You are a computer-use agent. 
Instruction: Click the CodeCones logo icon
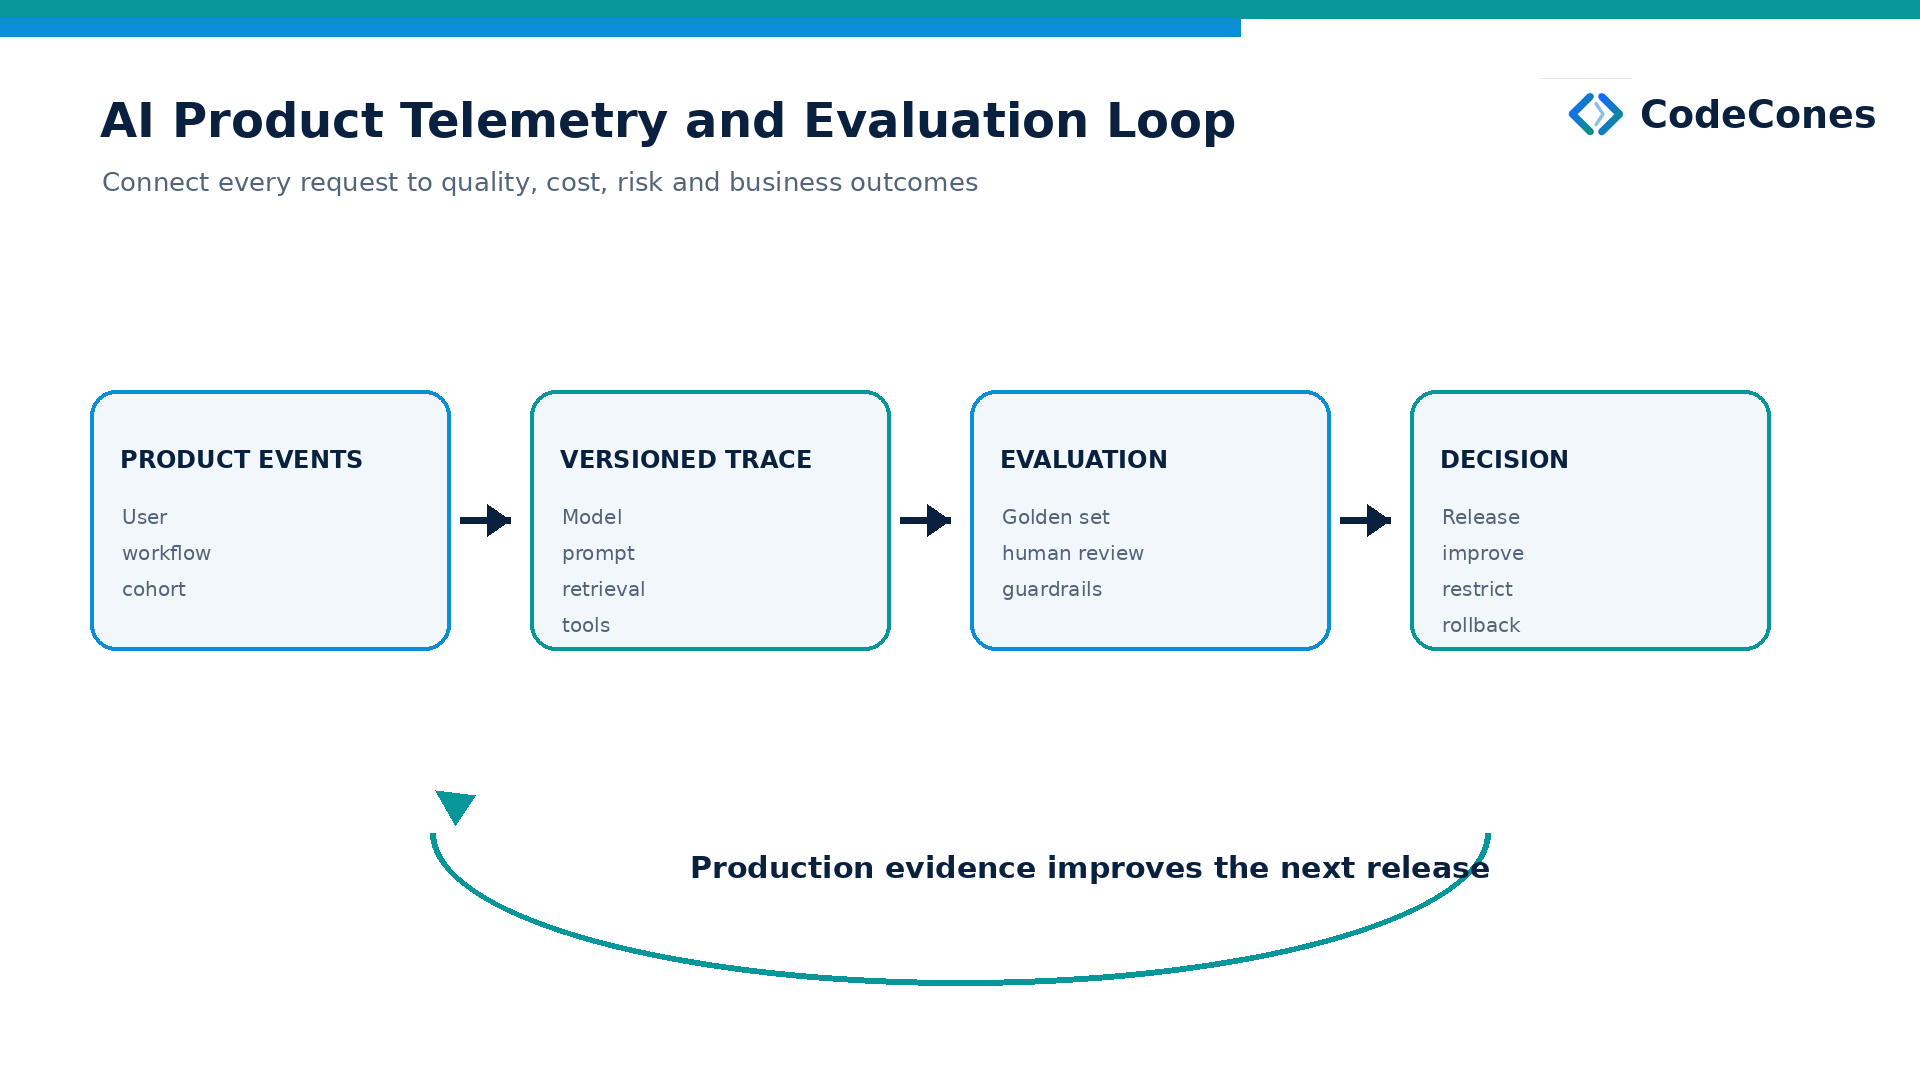[x=1596, y=114]
